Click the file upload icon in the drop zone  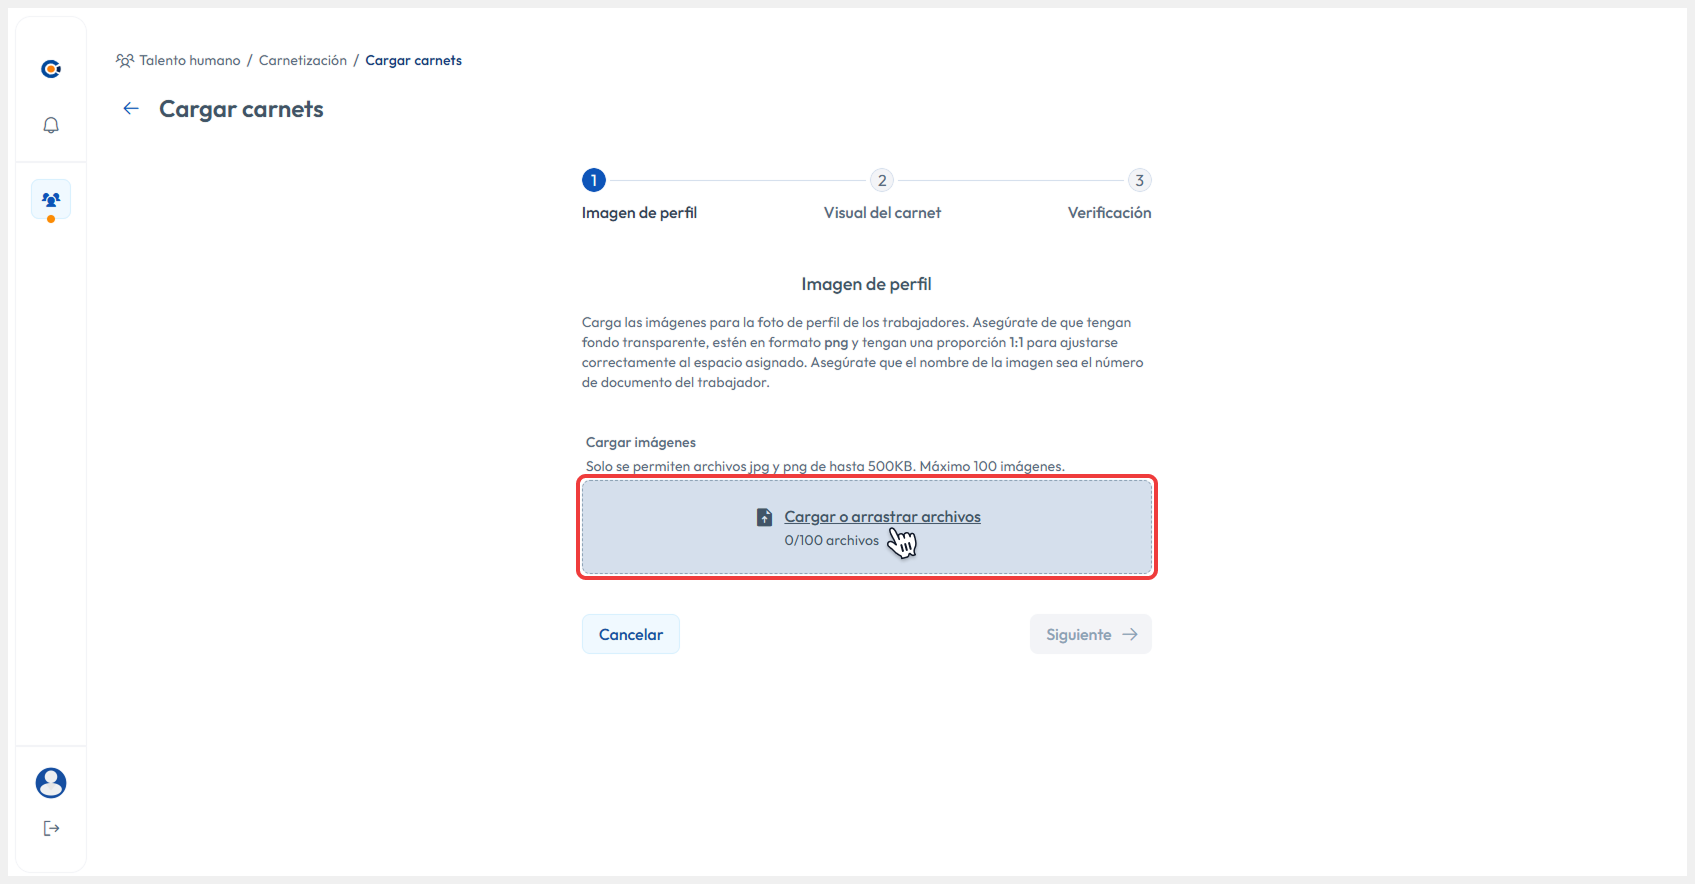pos(764,517)
